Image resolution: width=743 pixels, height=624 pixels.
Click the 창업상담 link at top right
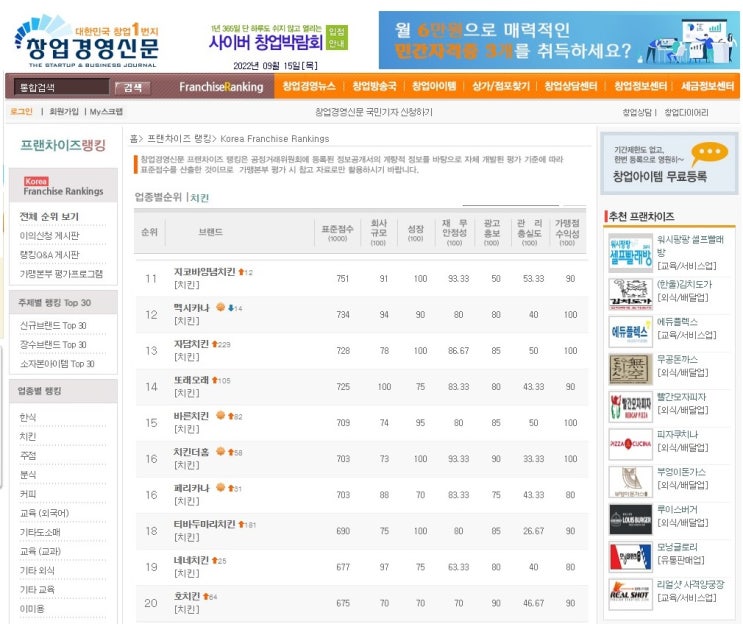point(636,112)
